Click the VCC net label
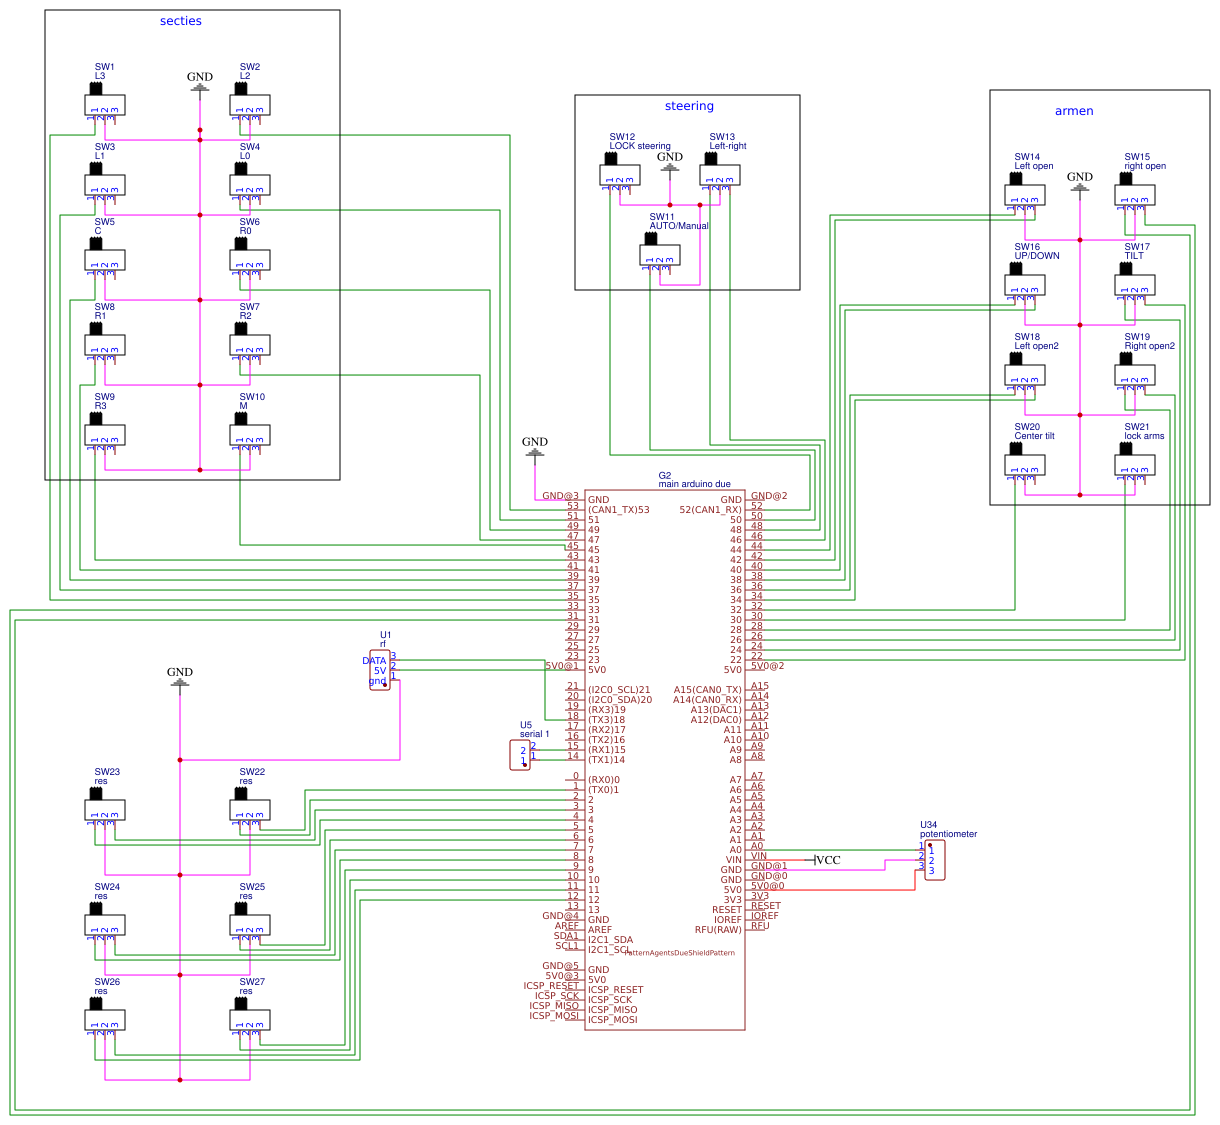Image resolution: width=1220 pixels, height=1125 pixels. click(x=828, y=860)
